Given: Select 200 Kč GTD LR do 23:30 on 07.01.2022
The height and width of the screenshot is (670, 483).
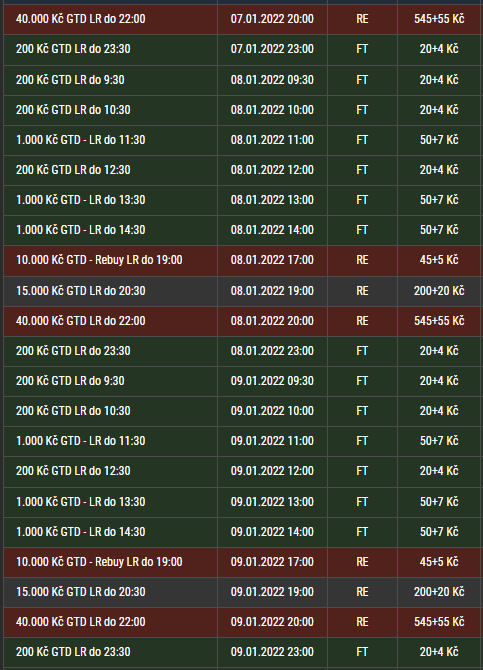Looking at the screenshot, I should (73, 49).
